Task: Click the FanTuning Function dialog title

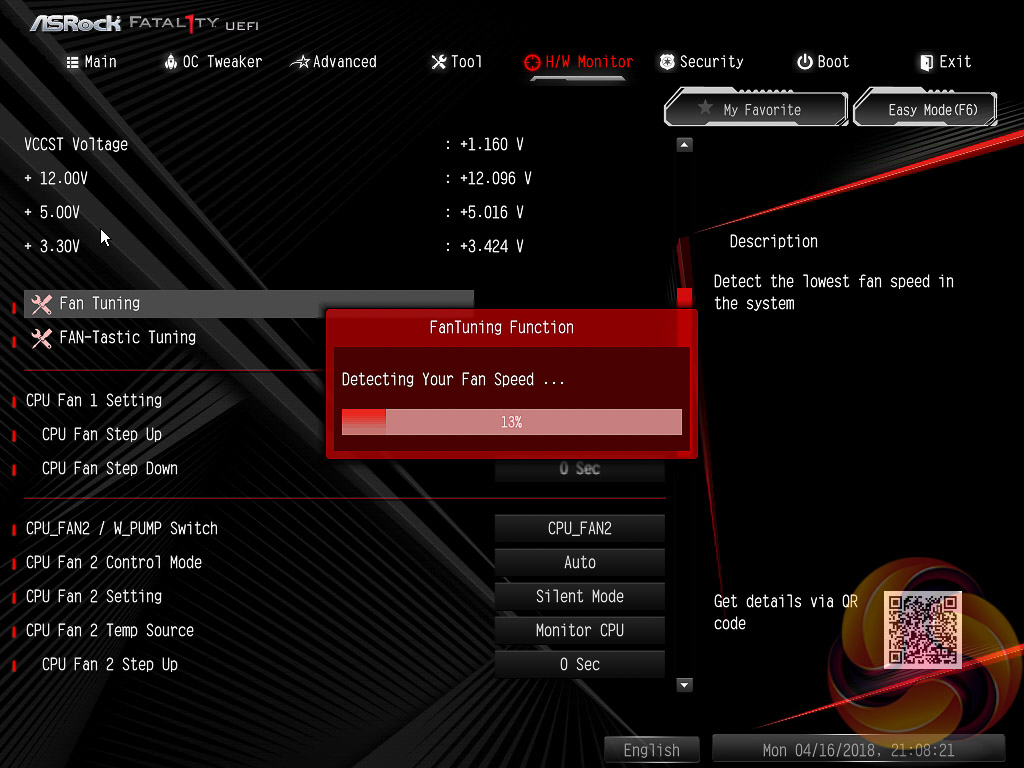Action: (502, 327)
